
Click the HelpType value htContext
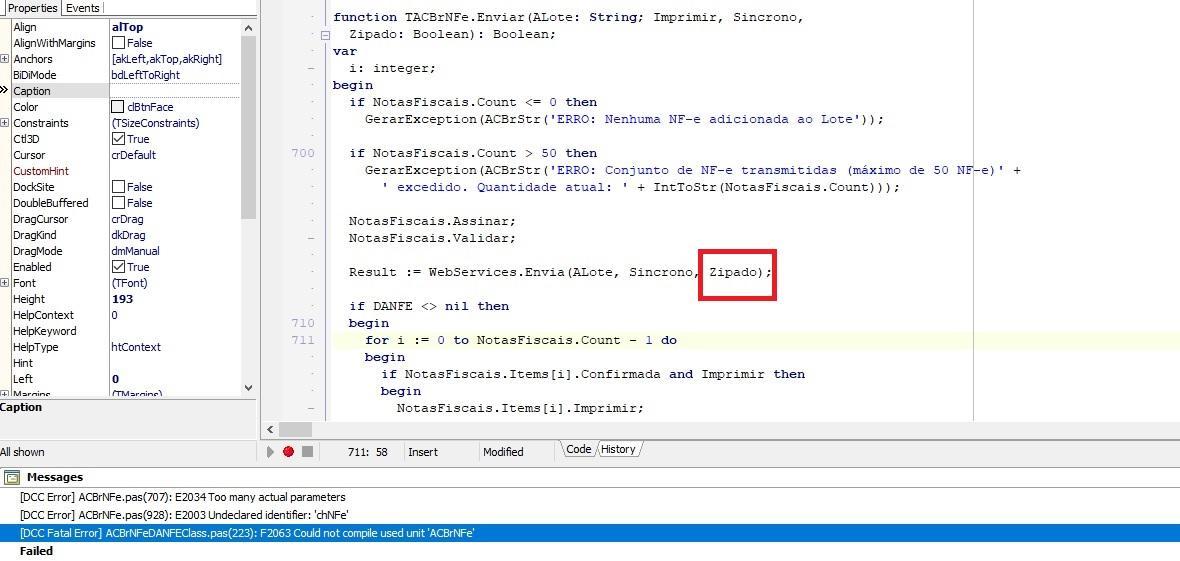tap(136, 347)
